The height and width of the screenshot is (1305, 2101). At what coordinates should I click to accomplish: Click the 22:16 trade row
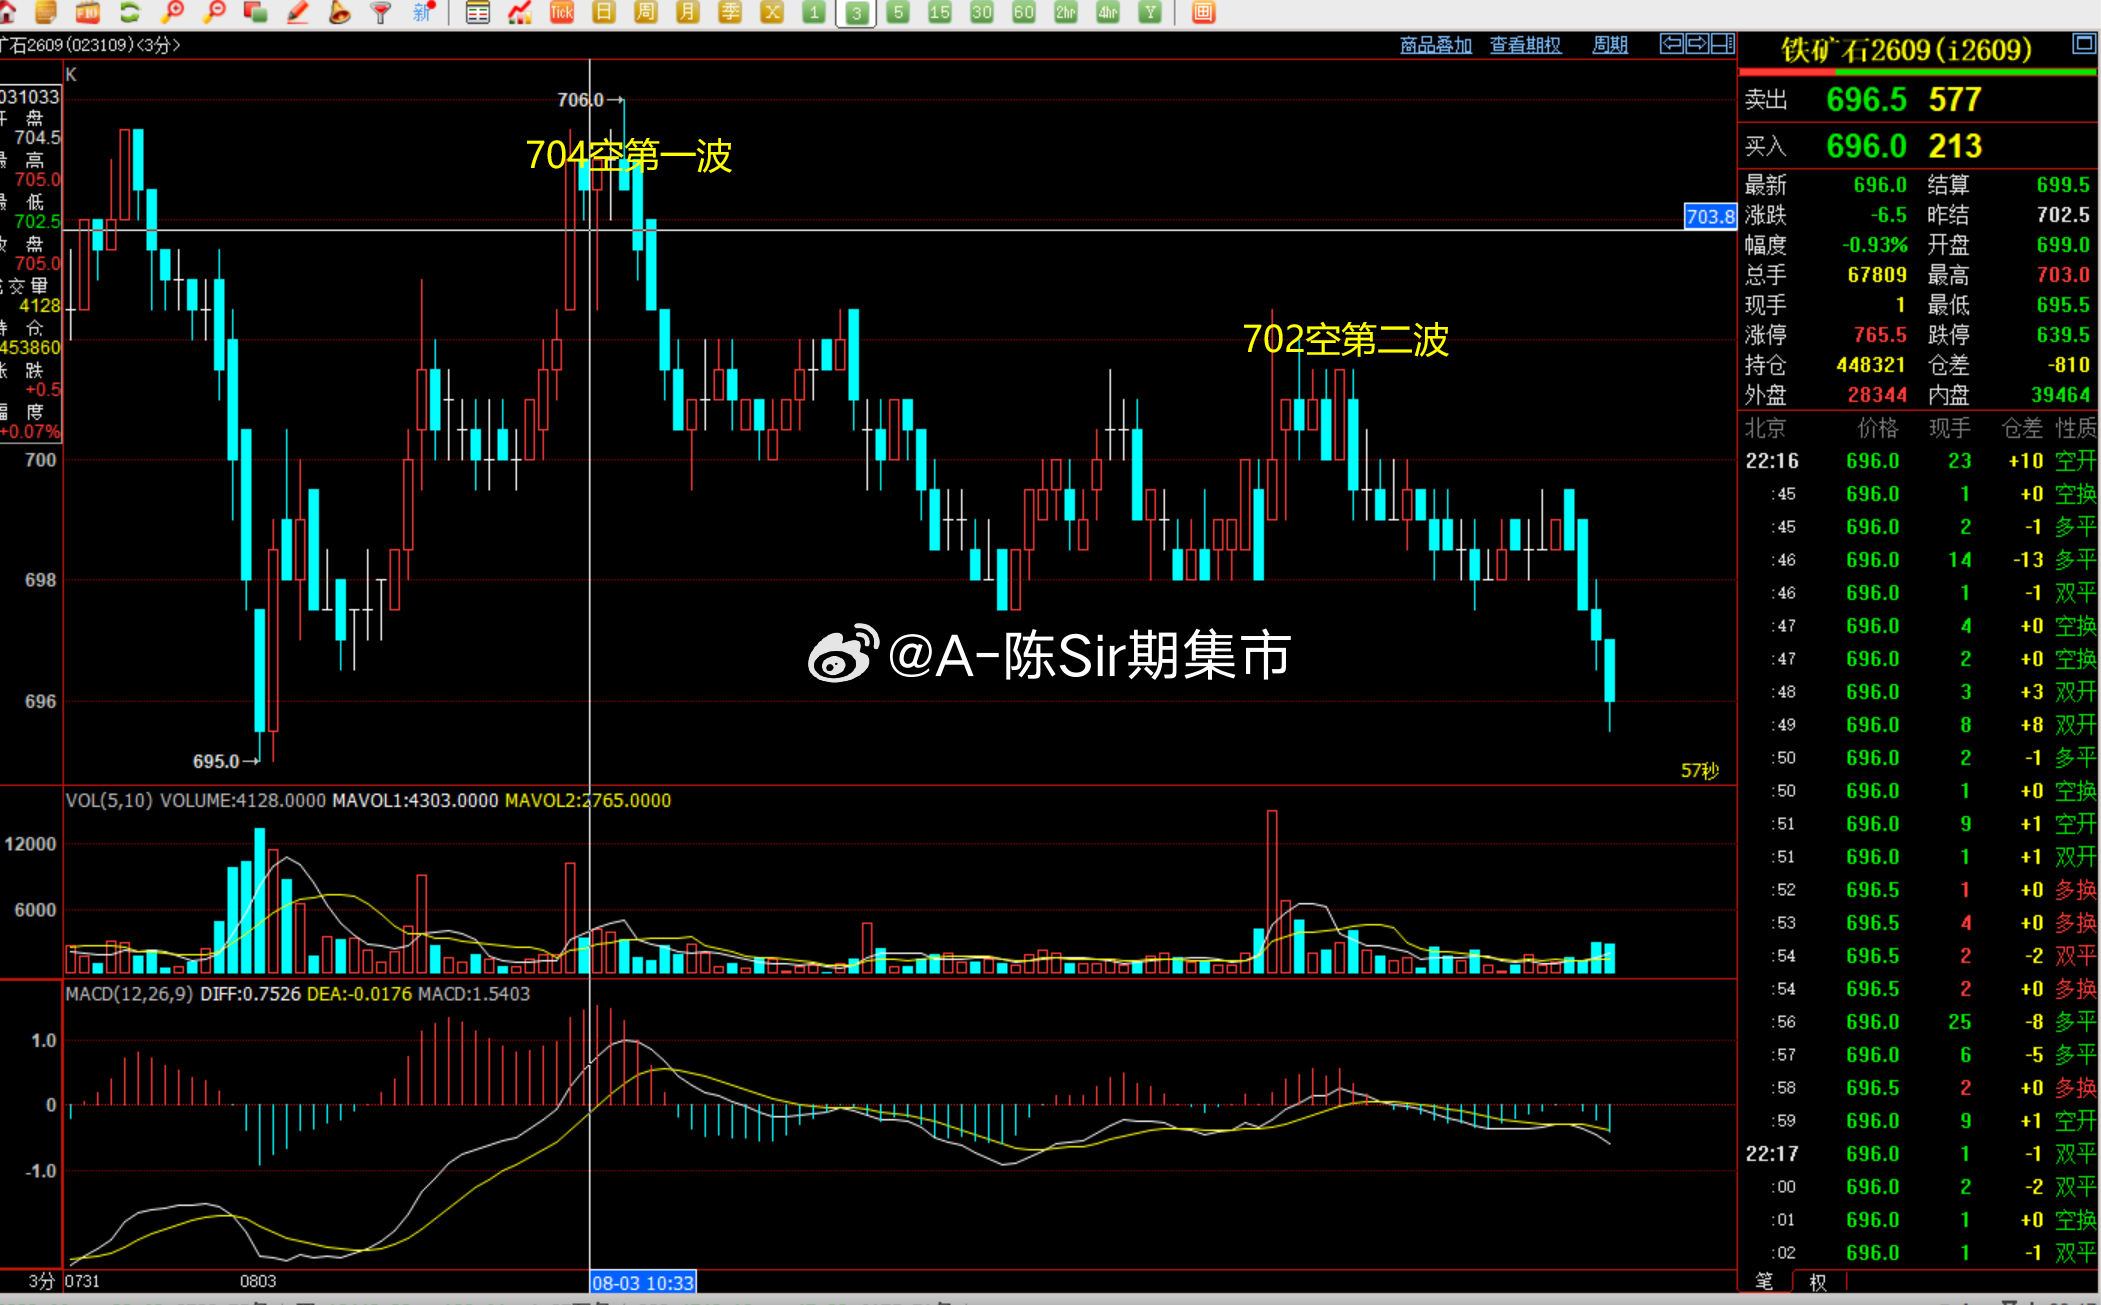(x=1919, y=461)
